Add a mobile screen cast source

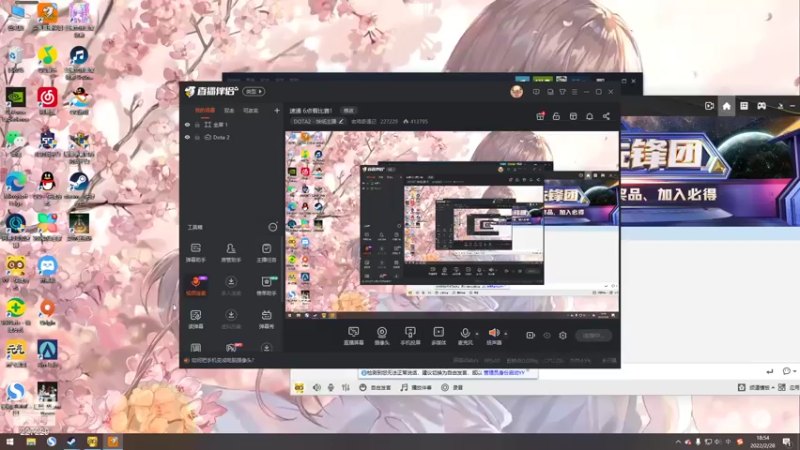tap(410, 336)
